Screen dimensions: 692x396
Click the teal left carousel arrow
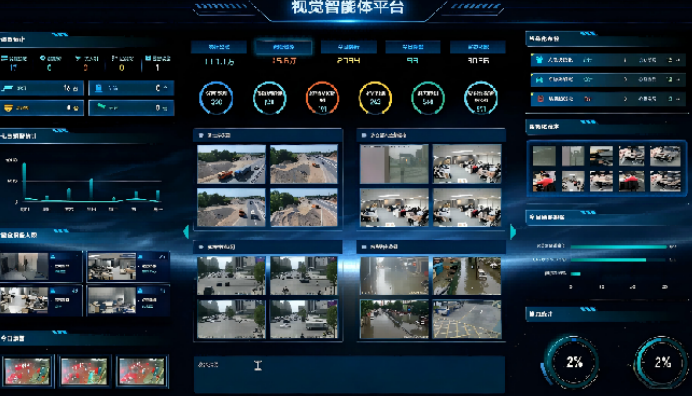pyautogui.click(x=186, y=232)
